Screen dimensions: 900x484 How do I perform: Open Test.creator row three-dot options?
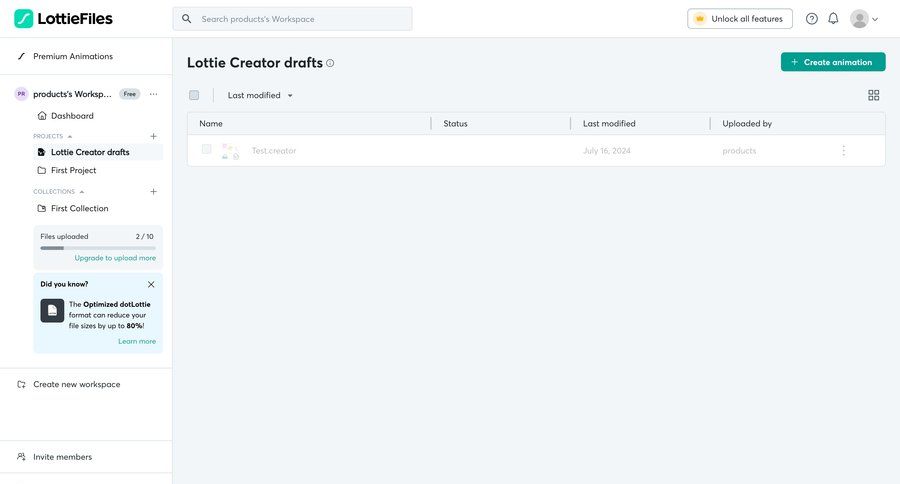843,150
